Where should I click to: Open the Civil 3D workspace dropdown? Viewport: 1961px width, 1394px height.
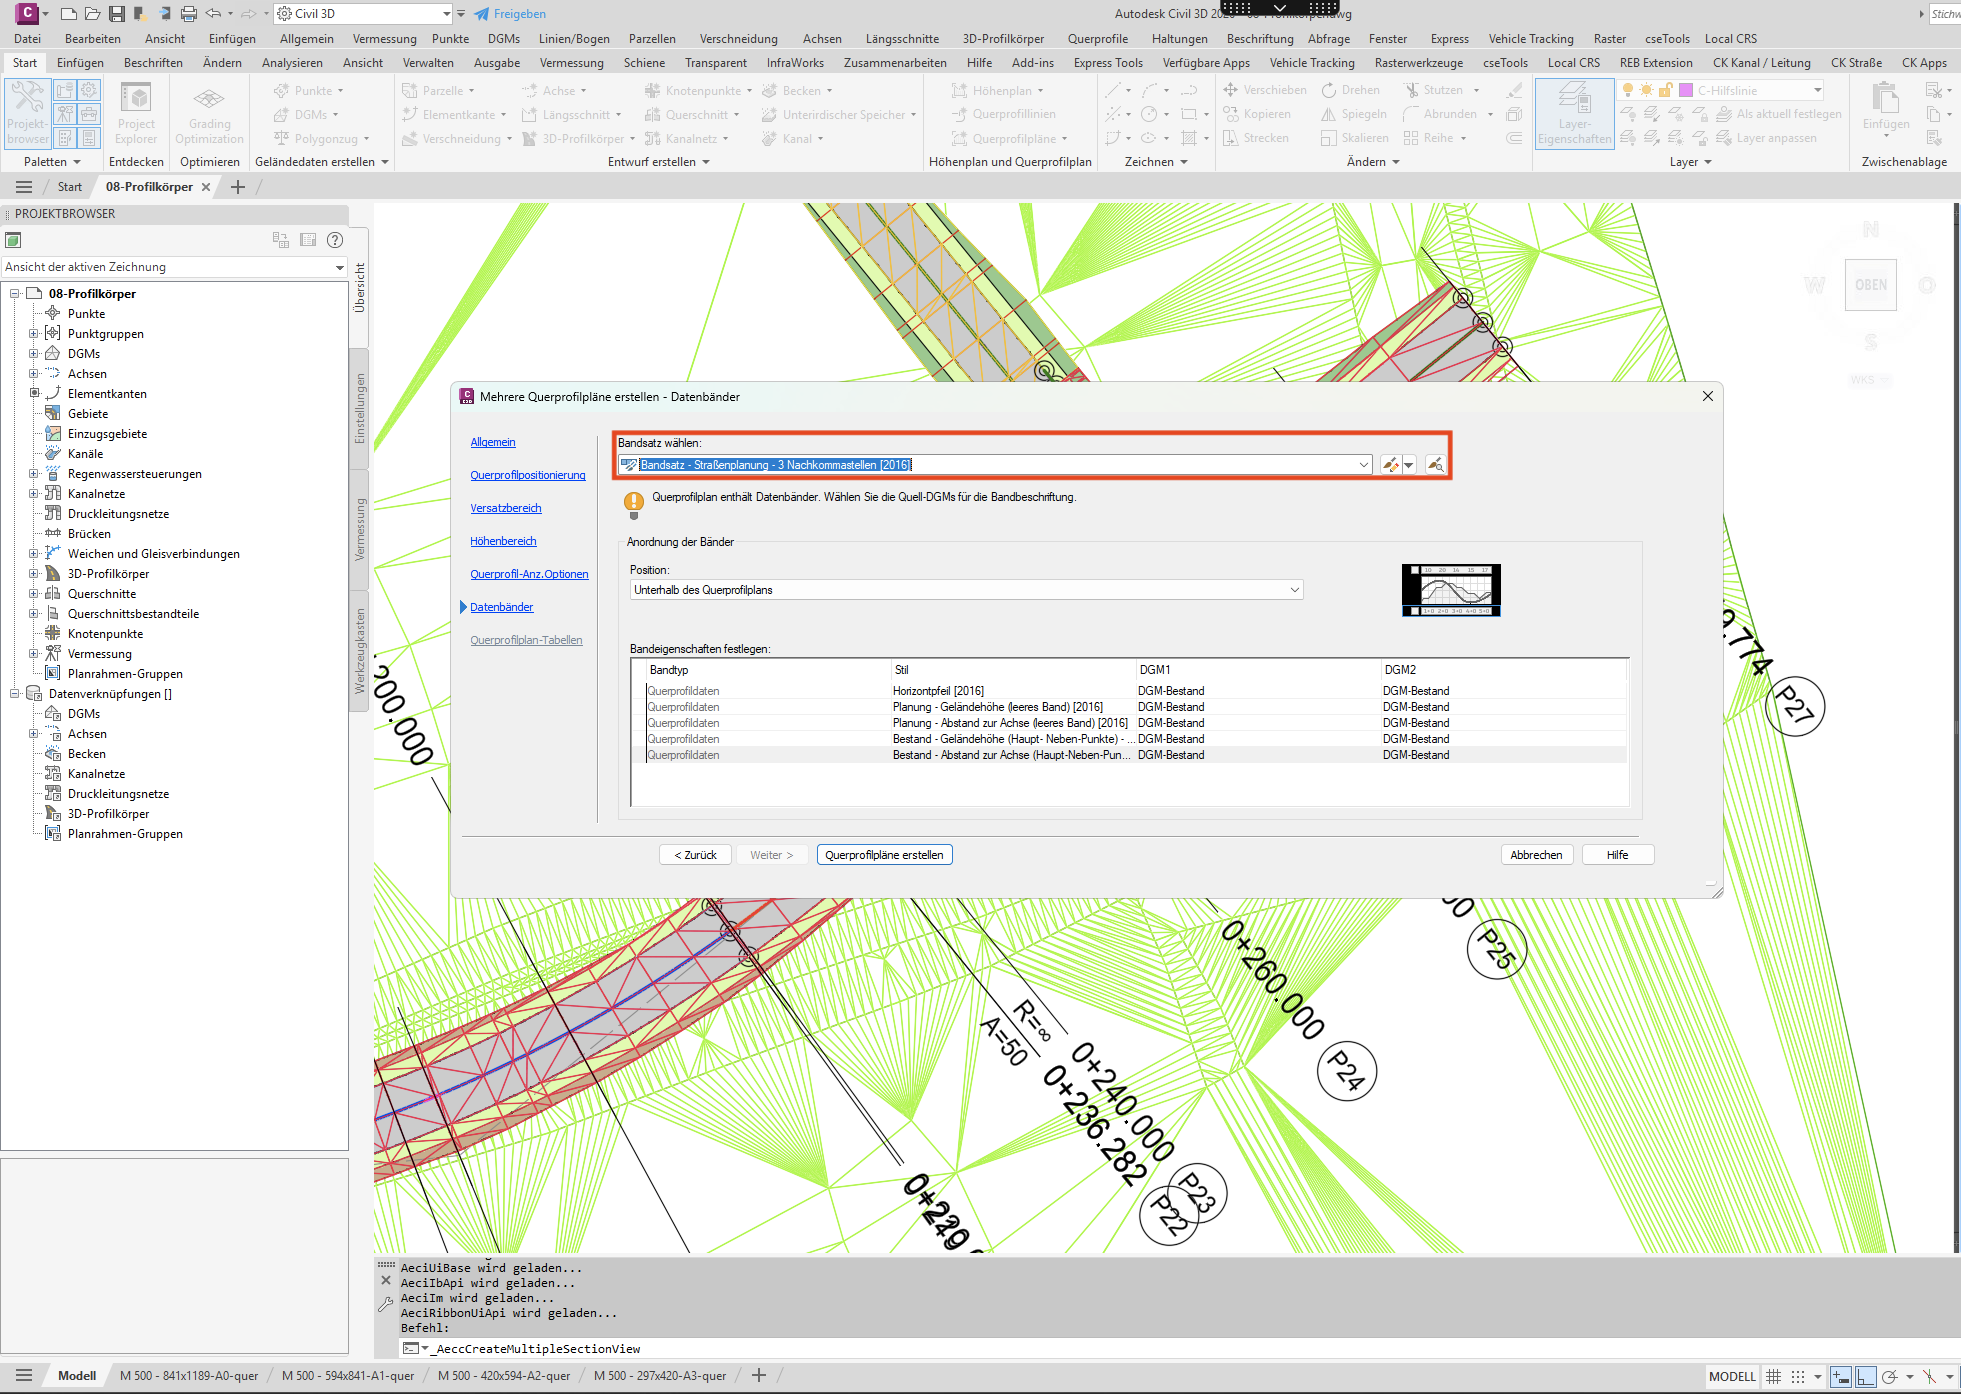coord(446,14)
